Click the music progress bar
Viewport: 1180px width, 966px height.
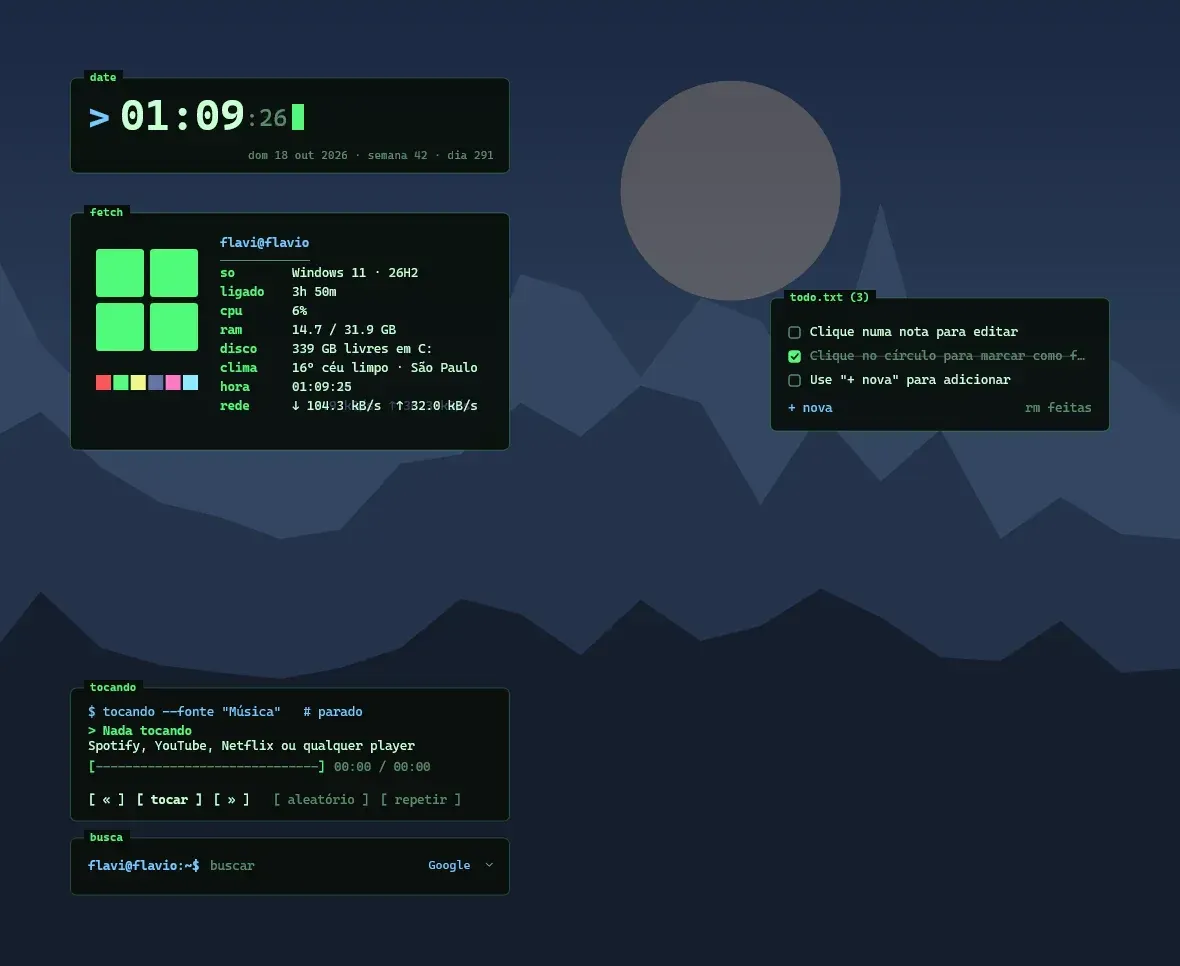pyautogui.click(x=206, y=767)
